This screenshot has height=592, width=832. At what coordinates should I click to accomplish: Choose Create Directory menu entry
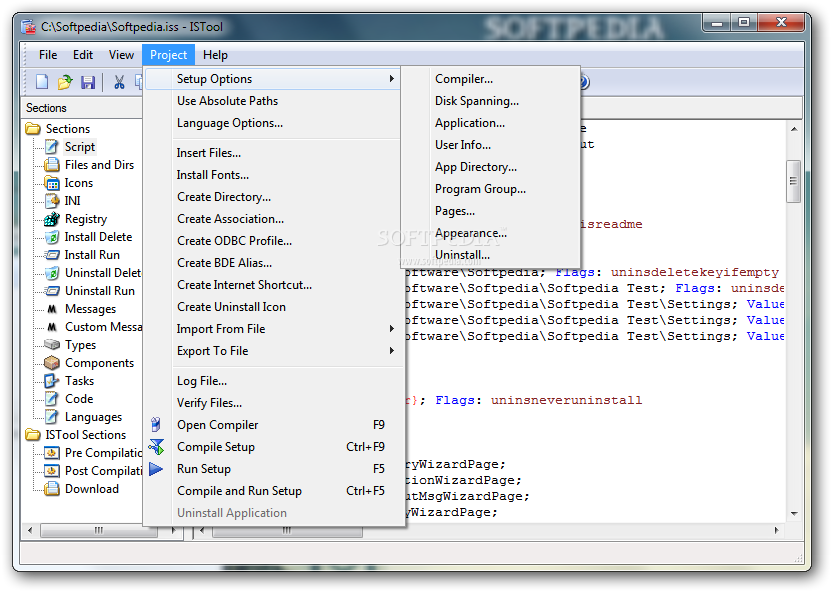pyautogui.click(x=273, y=197)
